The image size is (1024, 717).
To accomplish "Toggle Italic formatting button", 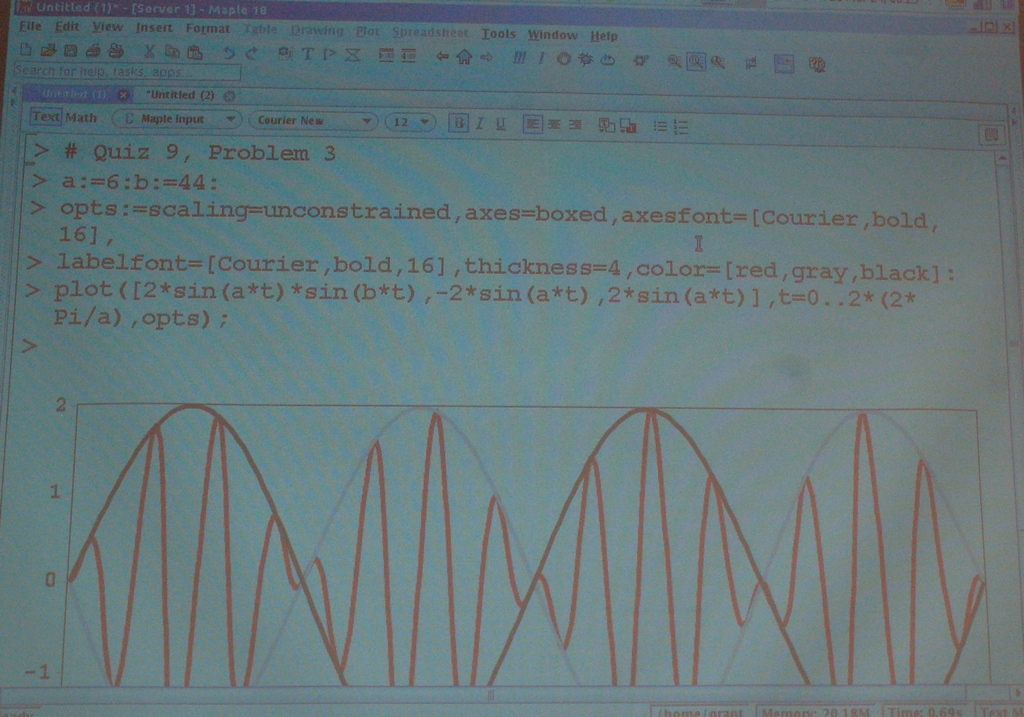I will point(479,123).
